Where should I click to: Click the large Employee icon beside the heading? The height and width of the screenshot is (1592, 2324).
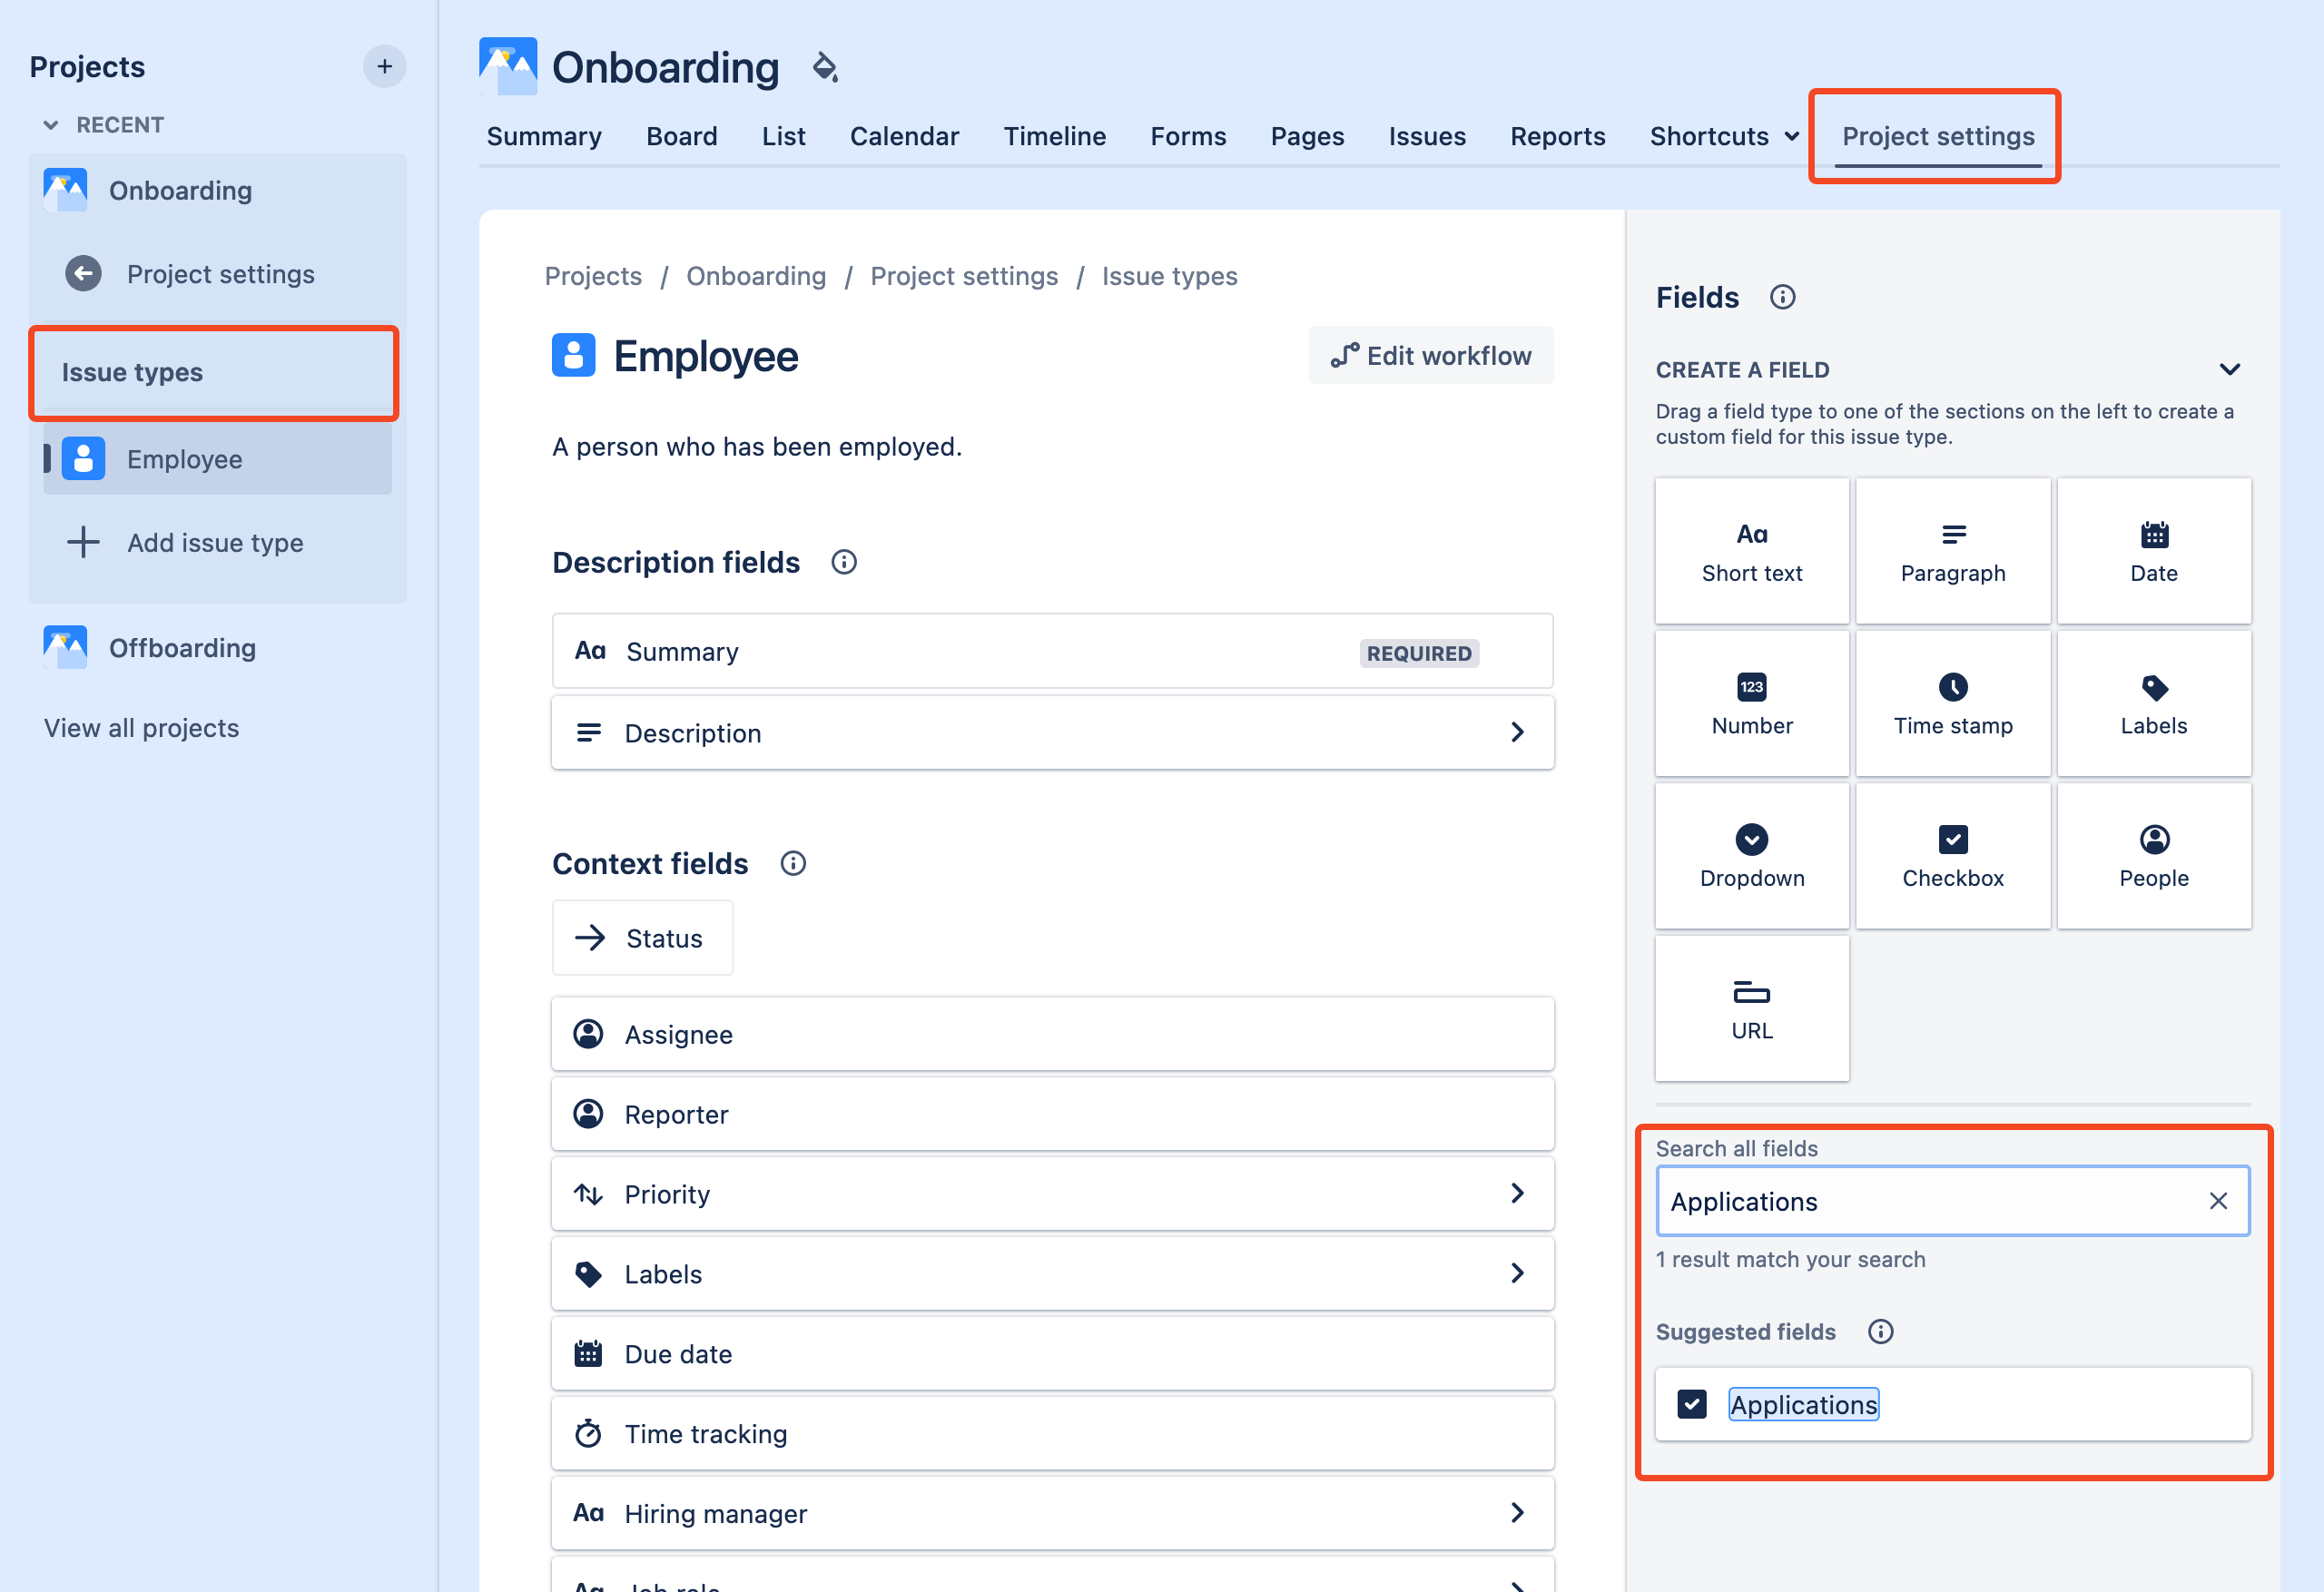point(574,356)
